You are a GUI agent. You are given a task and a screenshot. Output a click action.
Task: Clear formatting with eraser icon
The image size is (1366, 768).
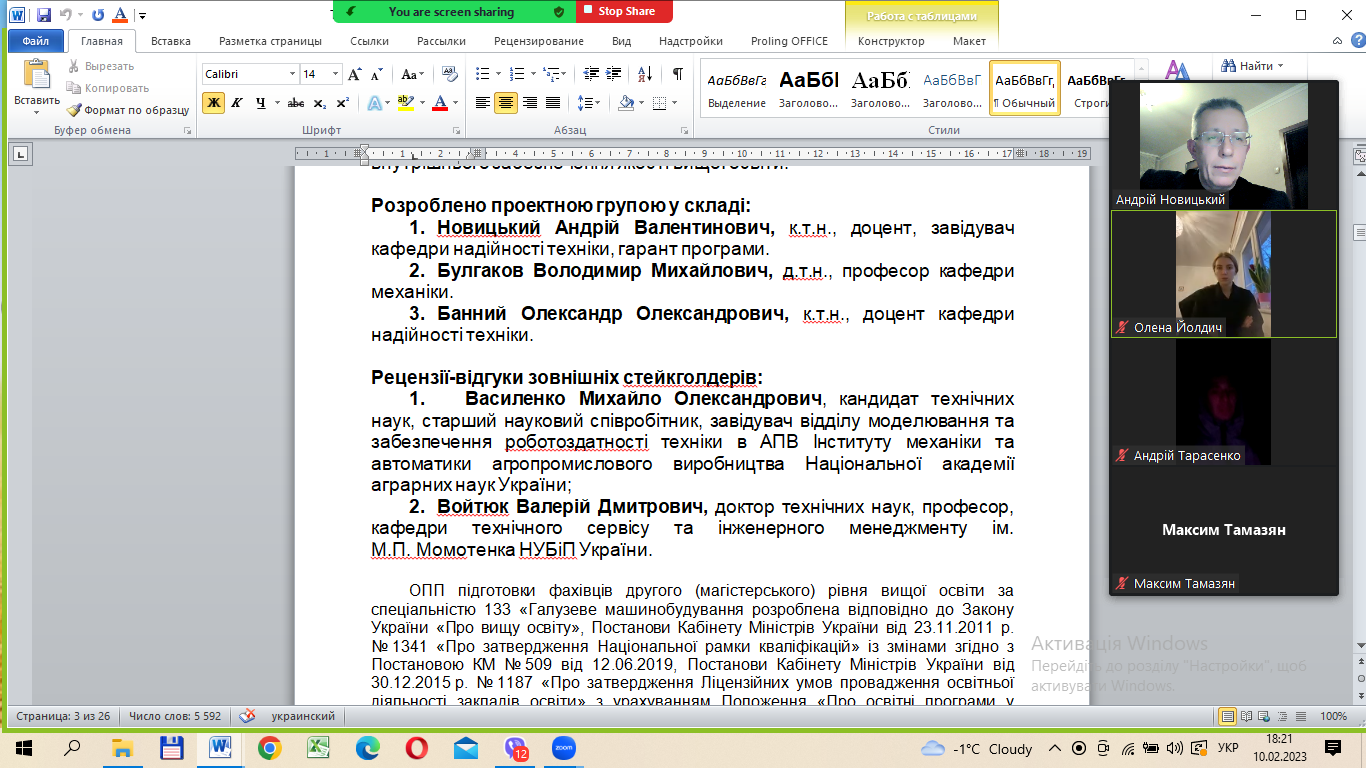(449, 74)
